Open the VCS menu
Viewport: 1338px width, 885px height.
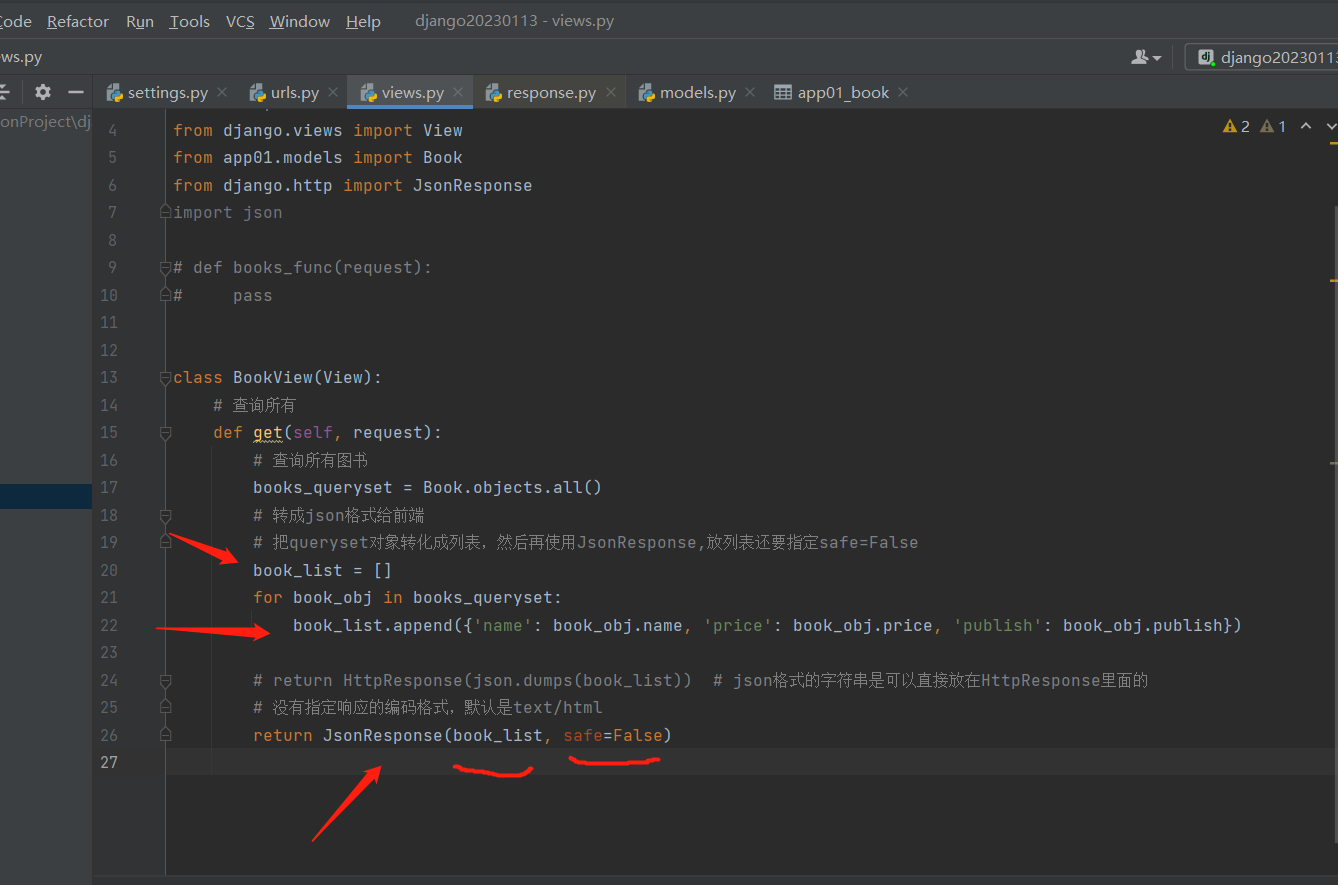point(240,21)
